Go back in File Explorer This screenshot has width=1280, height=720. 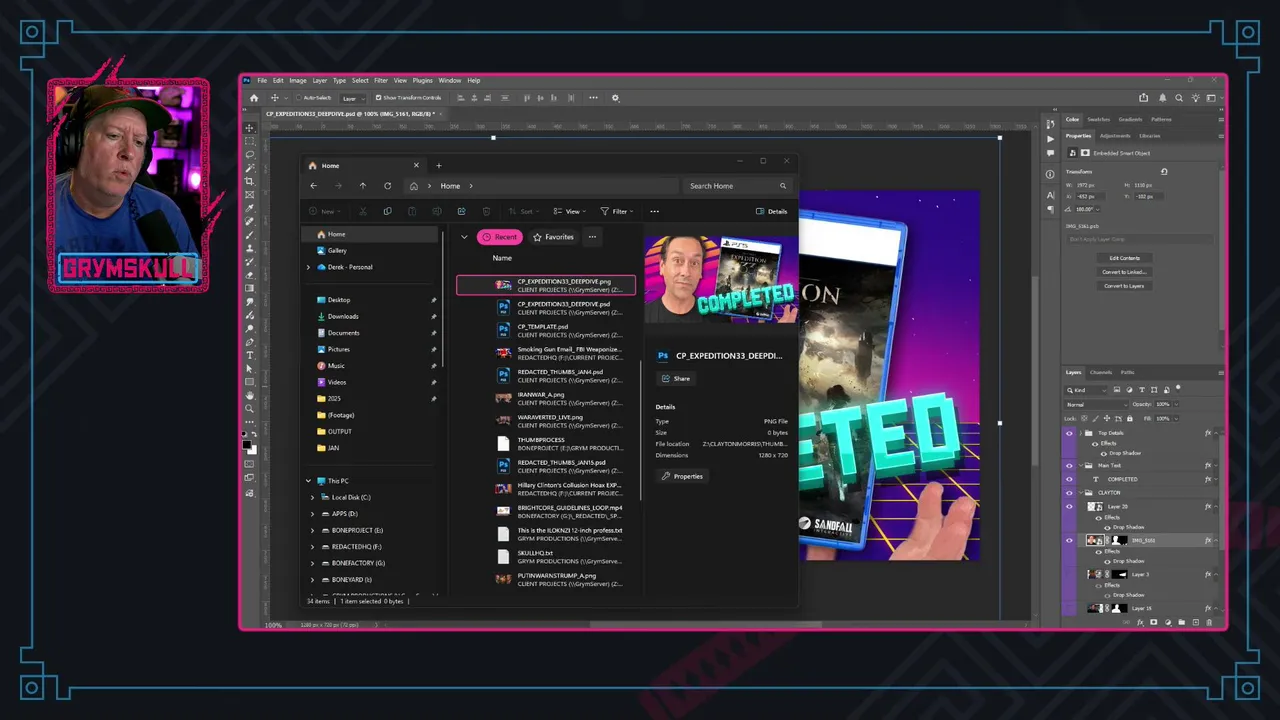(x=313, y=186)
